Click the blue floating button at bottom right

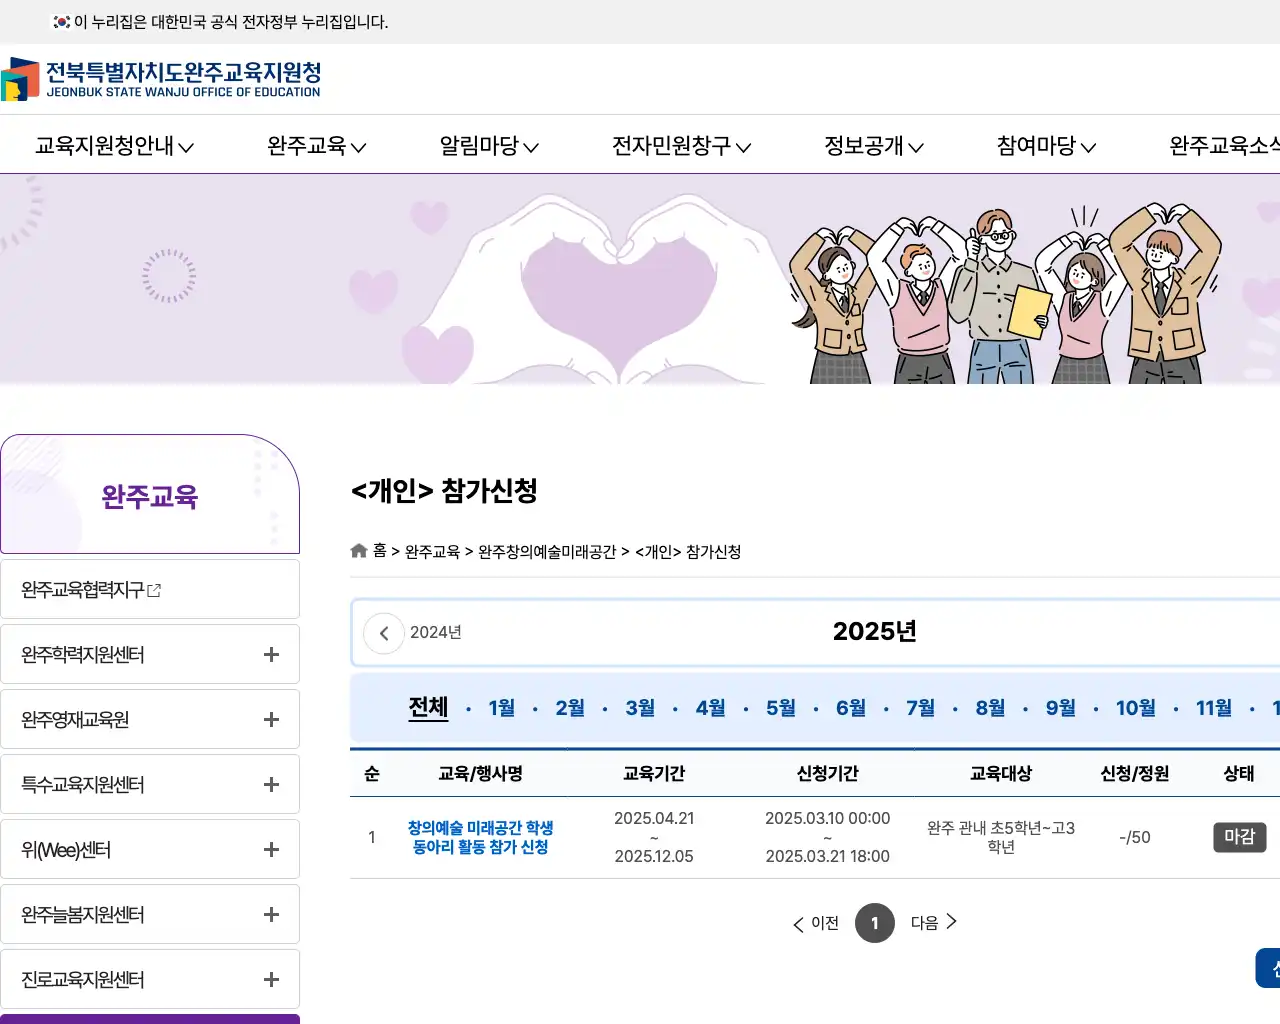click(1271, 967)
